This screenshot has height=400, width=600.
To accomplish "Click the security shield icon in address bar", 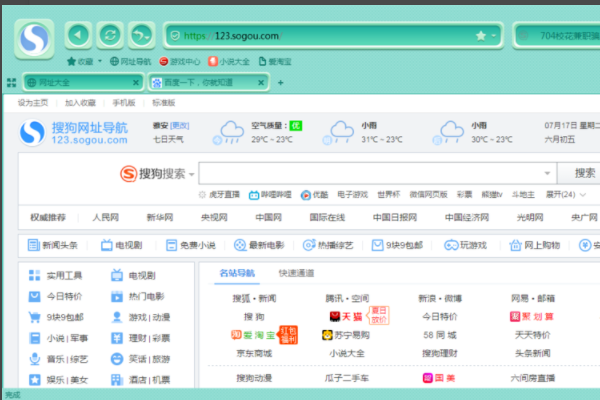I will click(175, 36).
